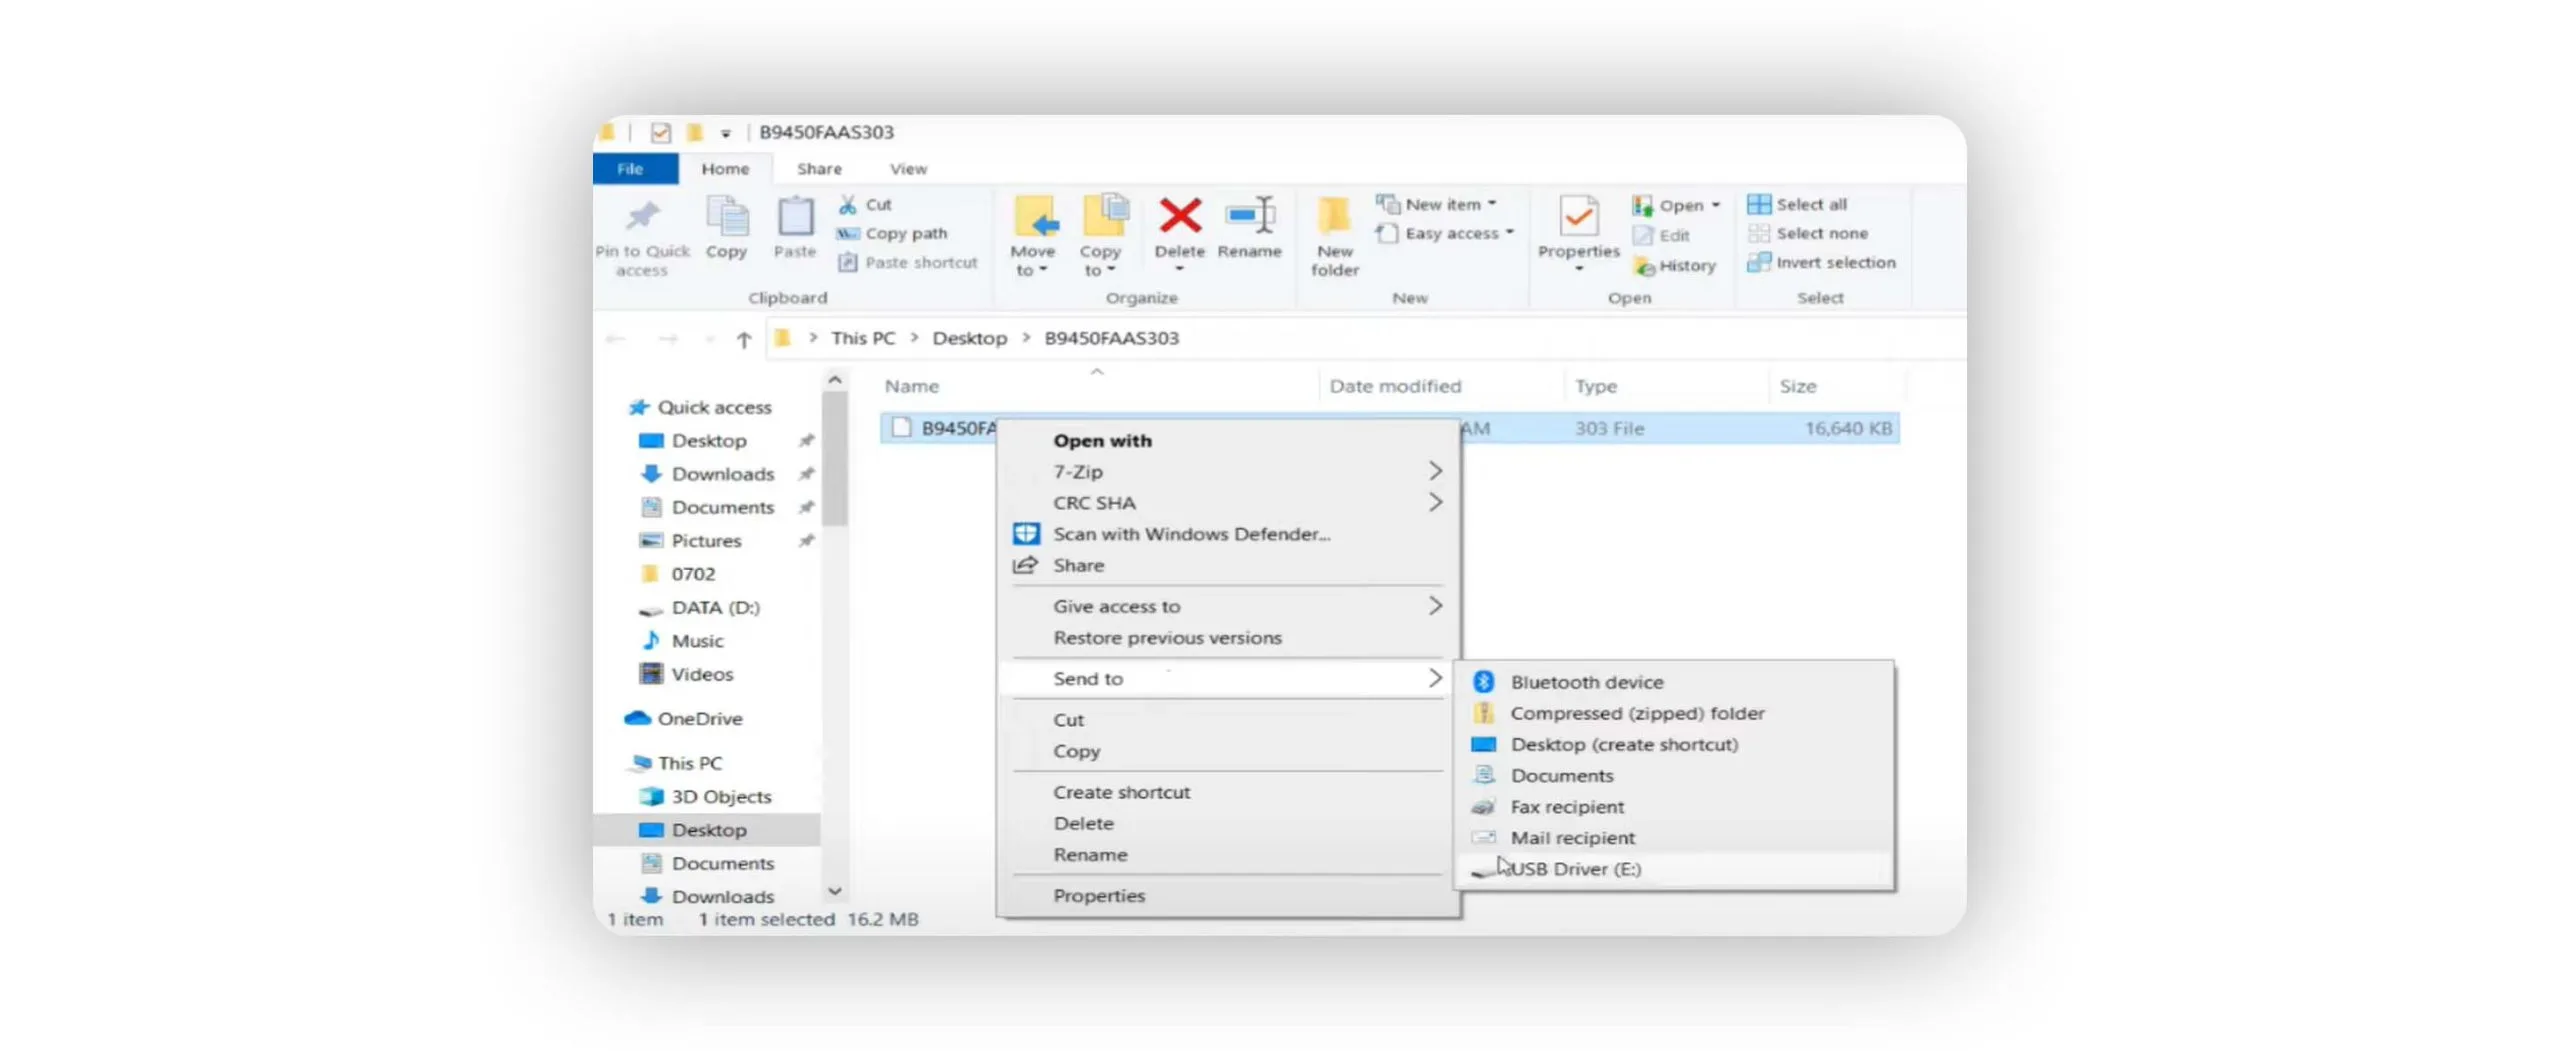
Task: Click the Rename icon in Organize group
Action: click(1248, 218)
